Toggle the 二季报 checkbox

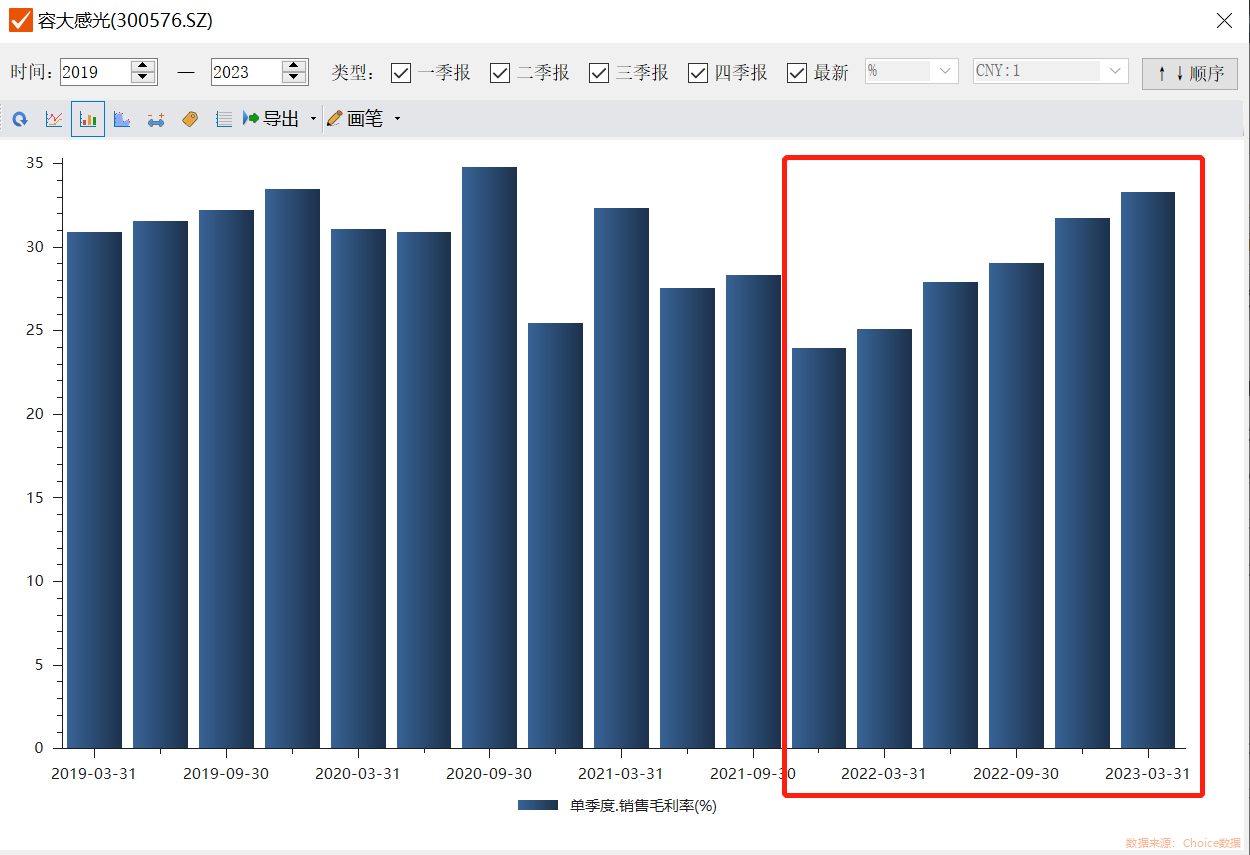coord(500,73)
